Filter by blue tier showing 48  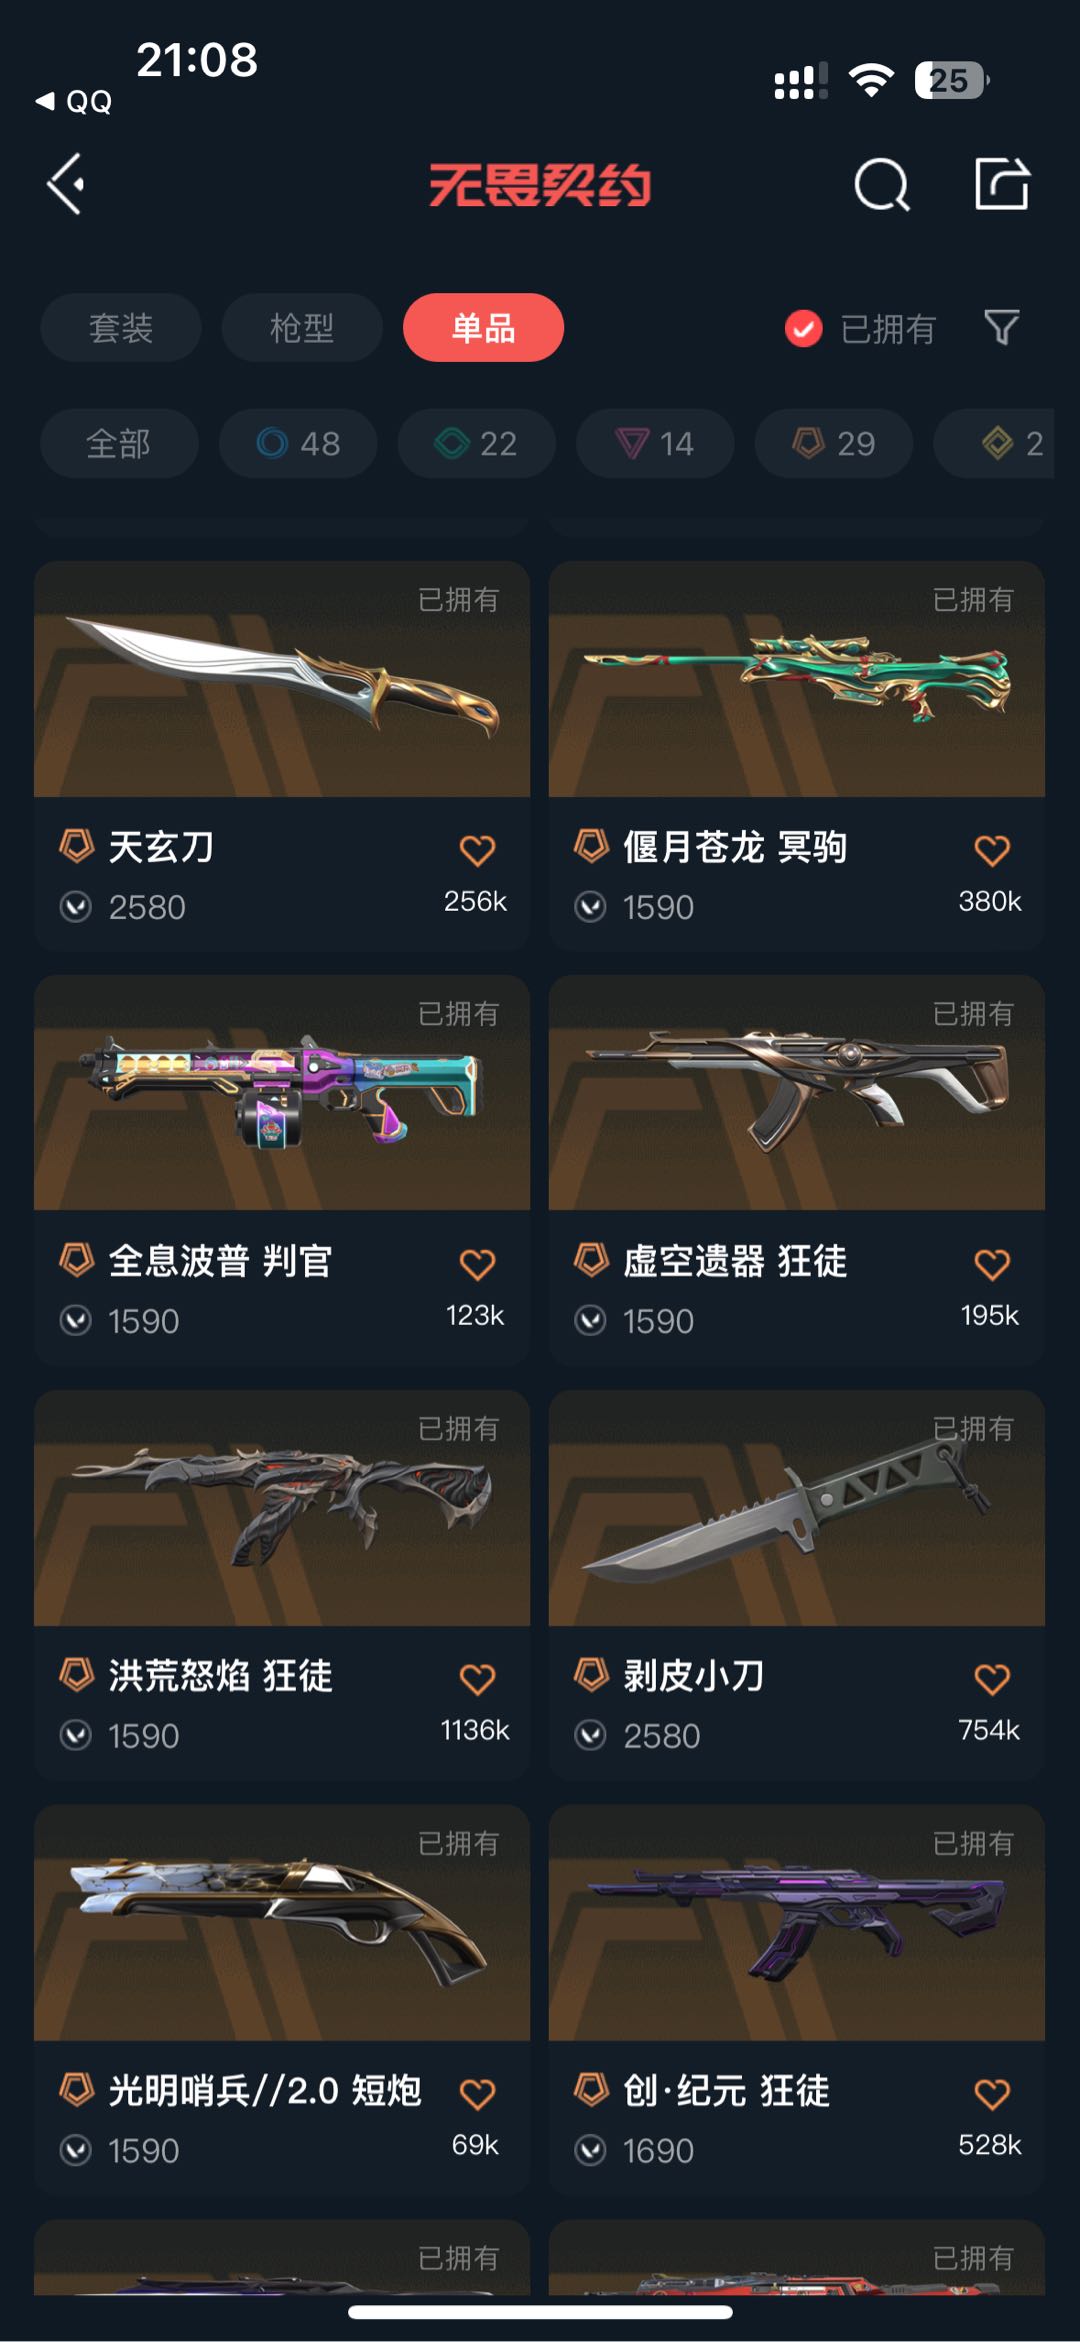(298, 443)
